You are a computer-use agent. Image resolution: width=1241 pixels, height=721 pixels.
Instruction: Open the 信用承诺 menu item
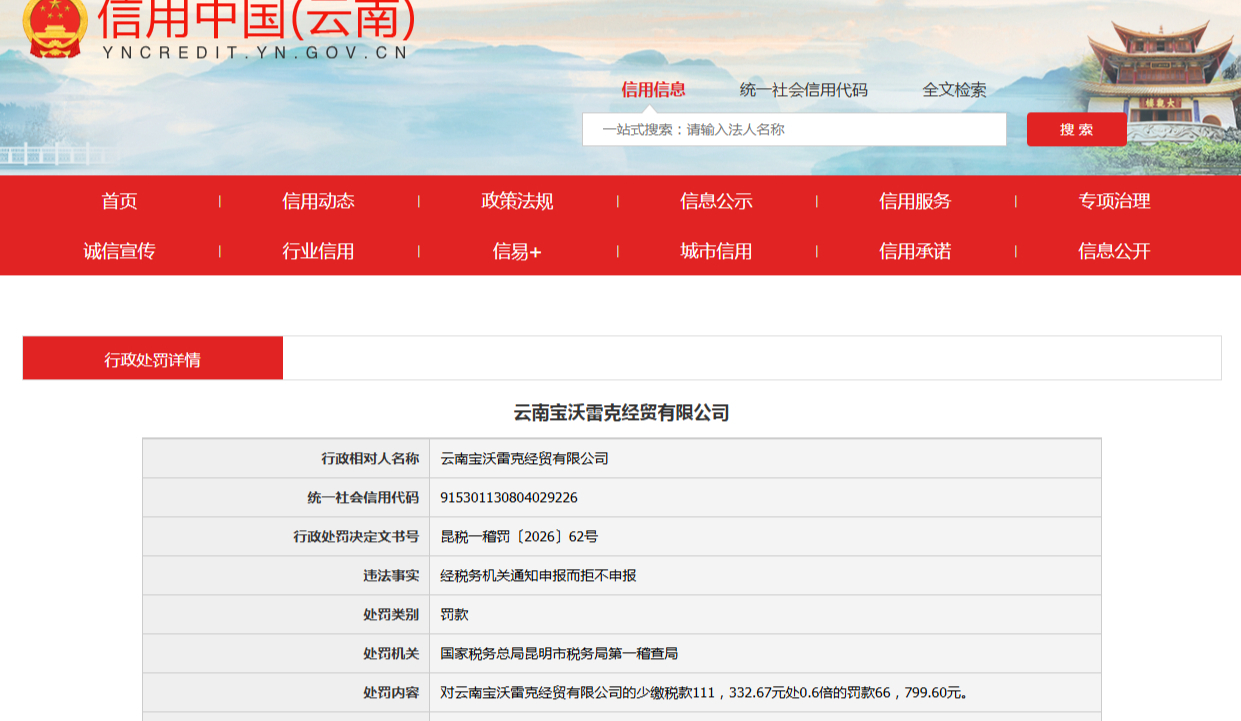(915, 251)
